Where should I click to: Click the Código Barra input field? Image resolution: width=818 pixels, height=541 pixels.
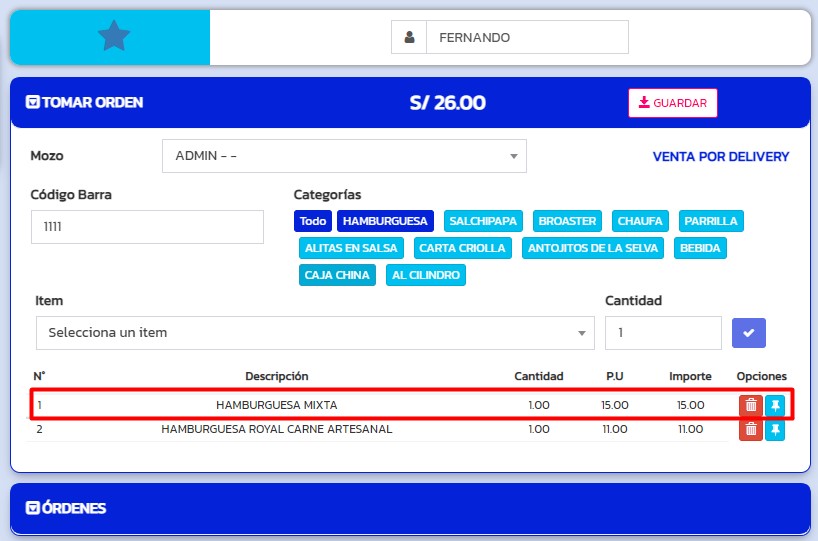click(x=147, y=227)
